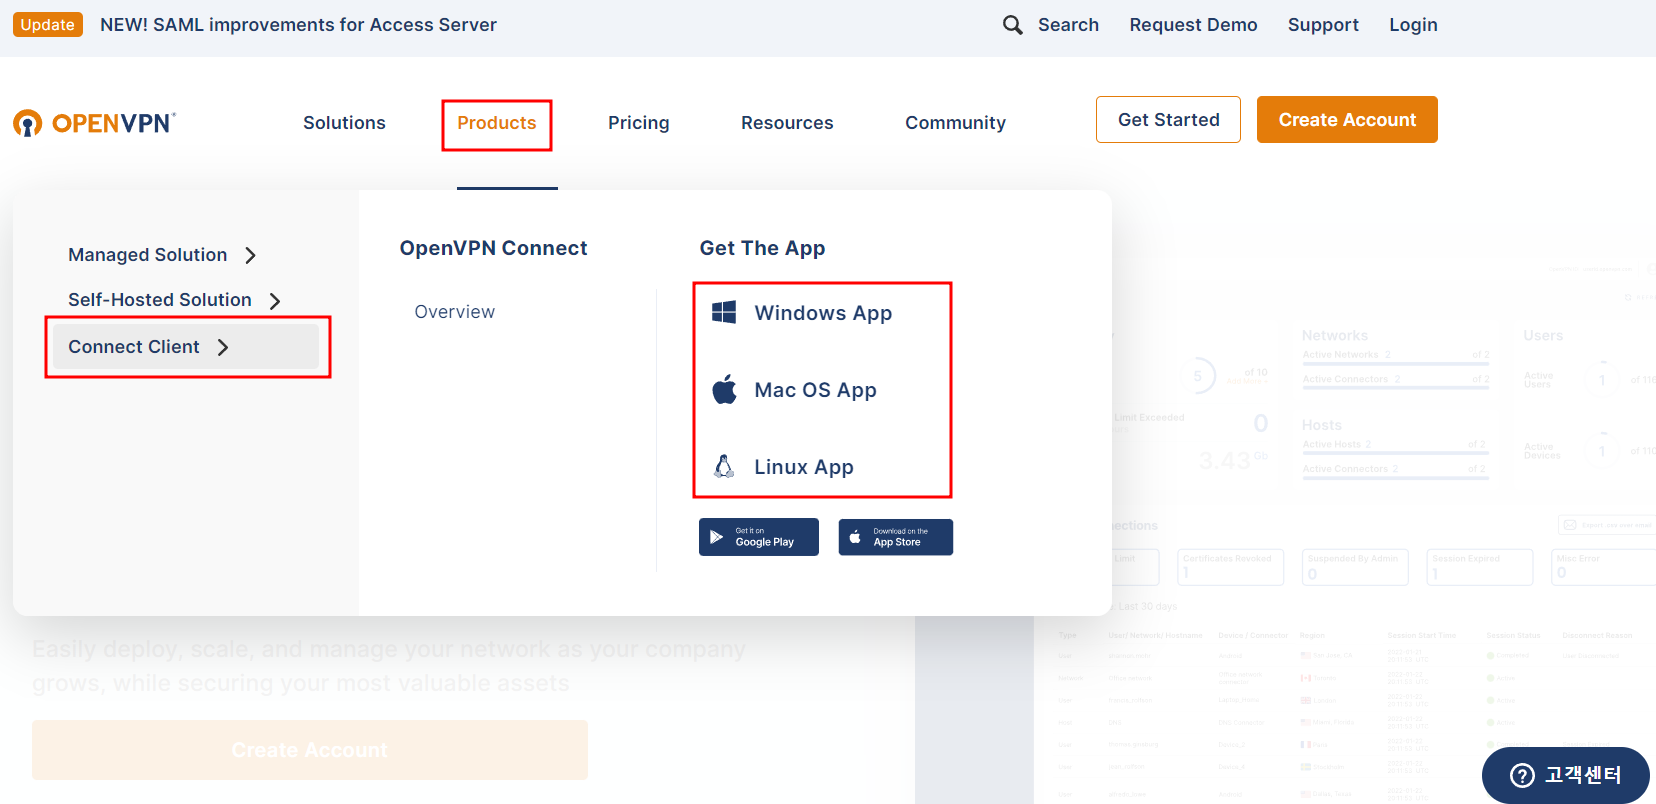Image resolution: width=1656 pixels, height=804 pixels.
Task: Click the Search link in top bar
Action: click(x=1068, y=25)
